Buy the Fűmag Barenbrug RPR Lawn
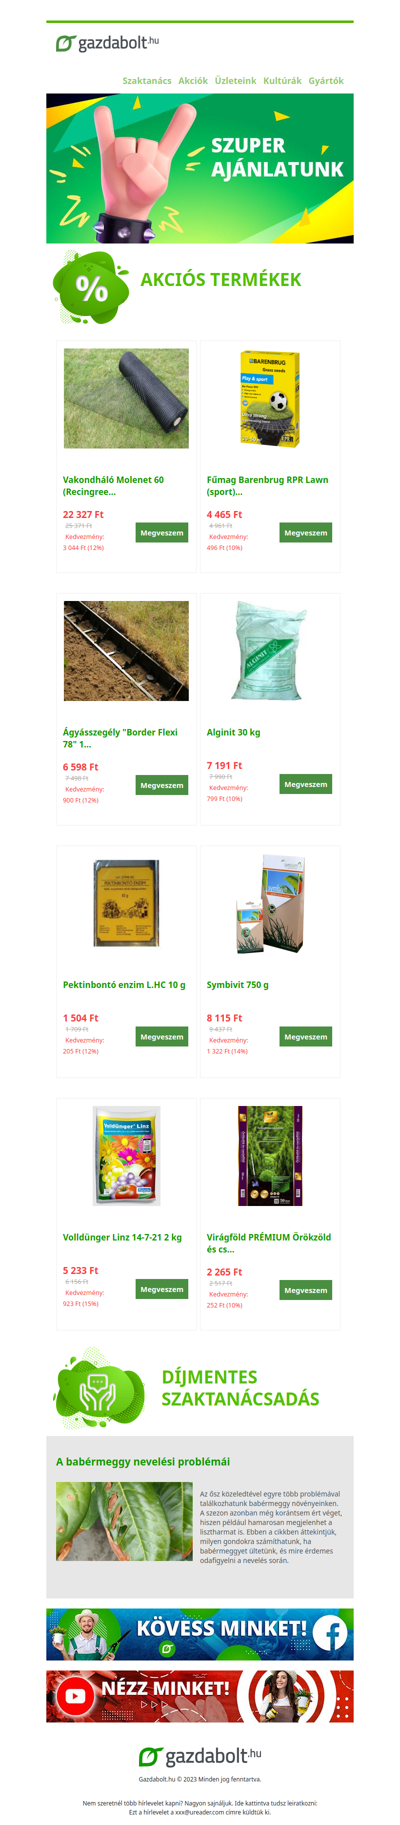 point(306,533)
